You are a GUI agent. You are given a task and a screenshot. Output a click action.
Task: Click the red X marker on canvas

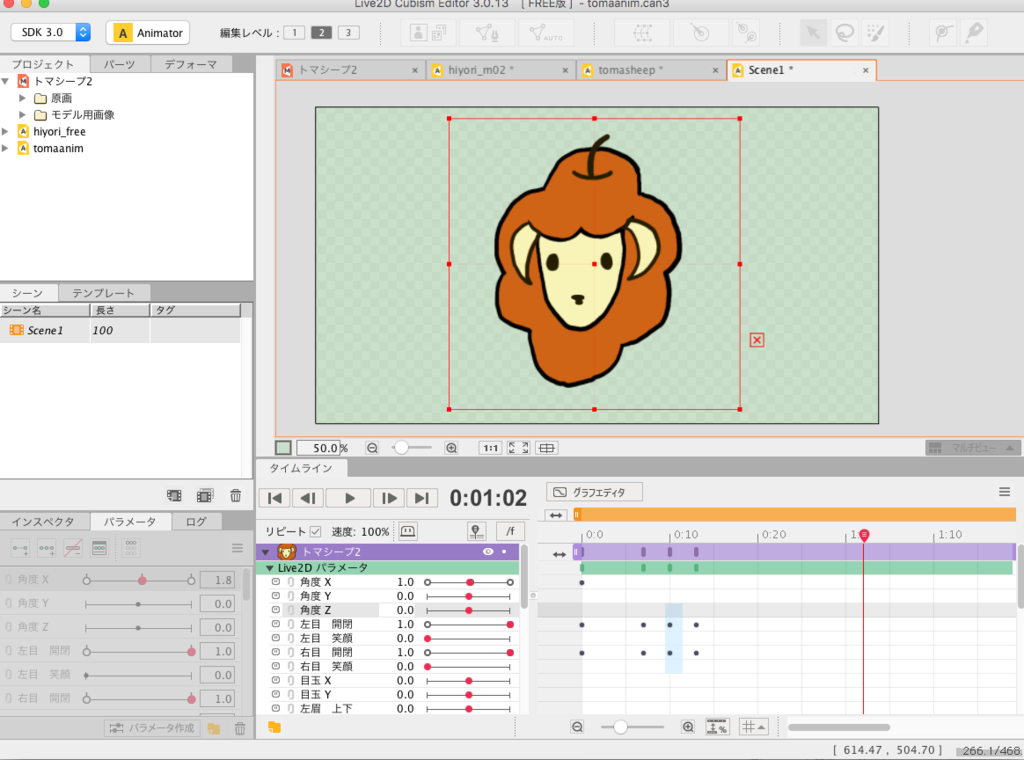(757, 340)
